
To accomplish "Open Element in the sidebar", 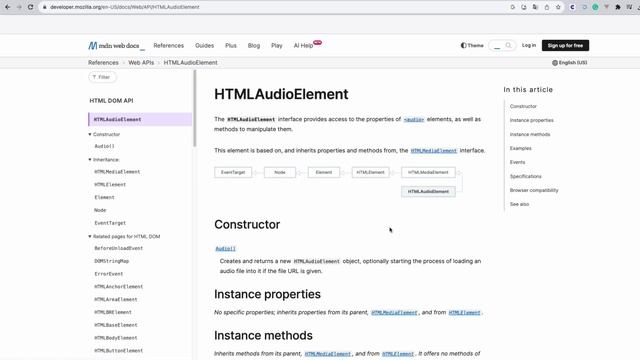I will click(x=104, y=197).
